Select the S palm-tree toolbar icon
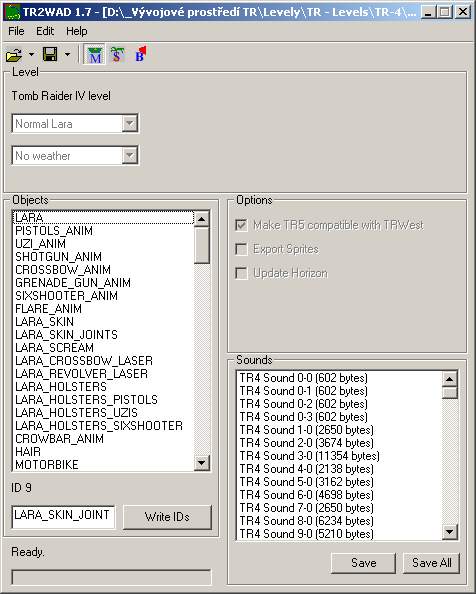Image resolution: width=476 pixels, height=594 pixels. click(117, 55)
